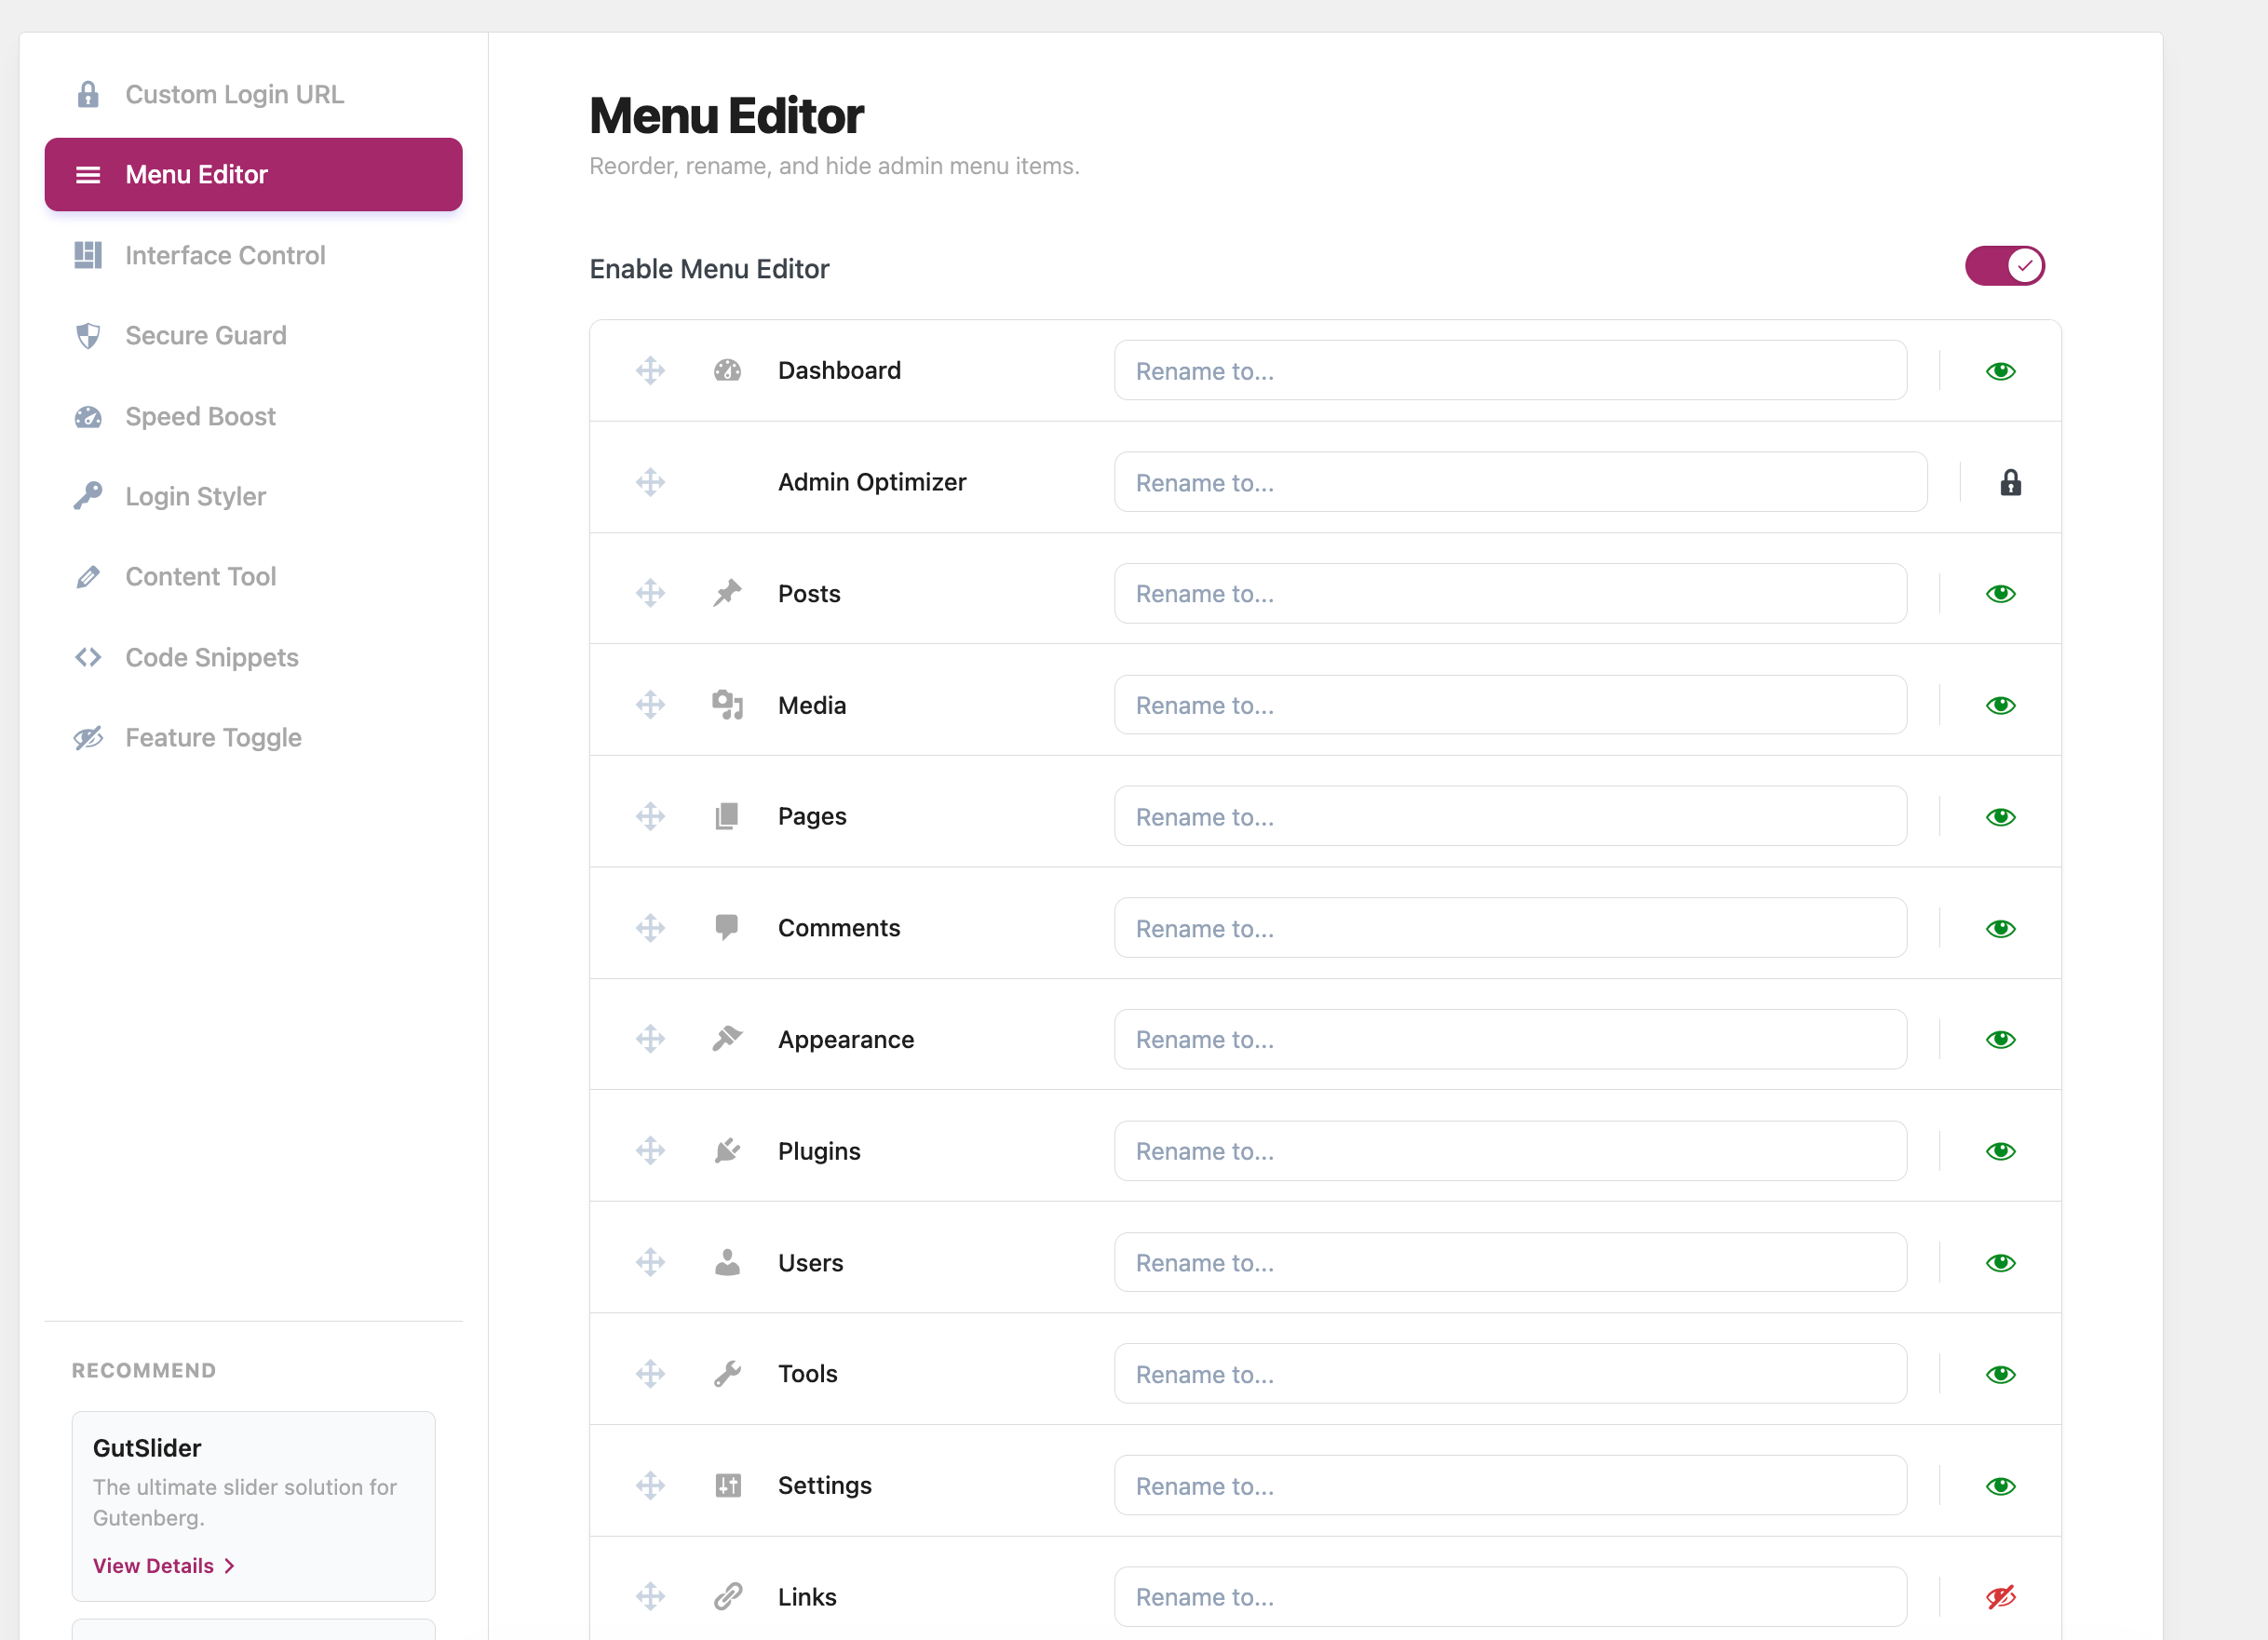2268x1640 pixels.
Task: Go to Code Snippets in sidebar
Action: pyautogui.click(x=211, y=658)
